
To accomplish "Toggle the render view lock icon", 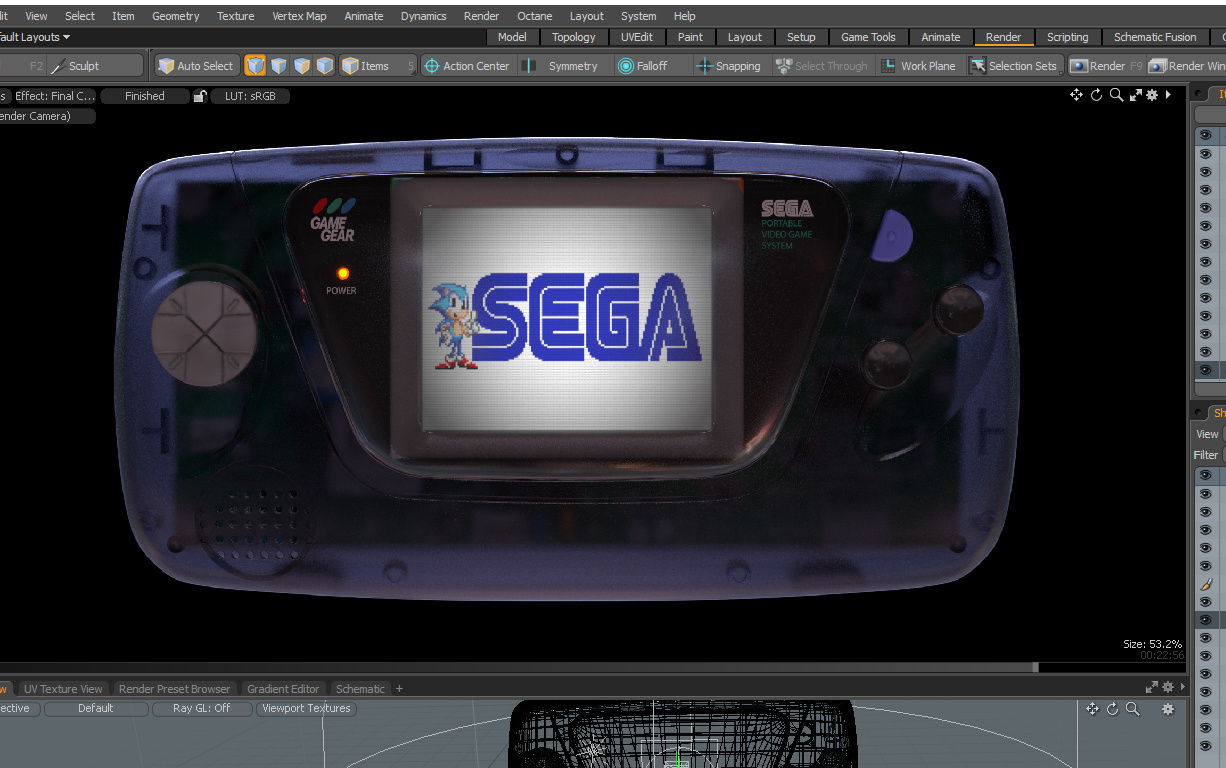I will tap(200, 96).
